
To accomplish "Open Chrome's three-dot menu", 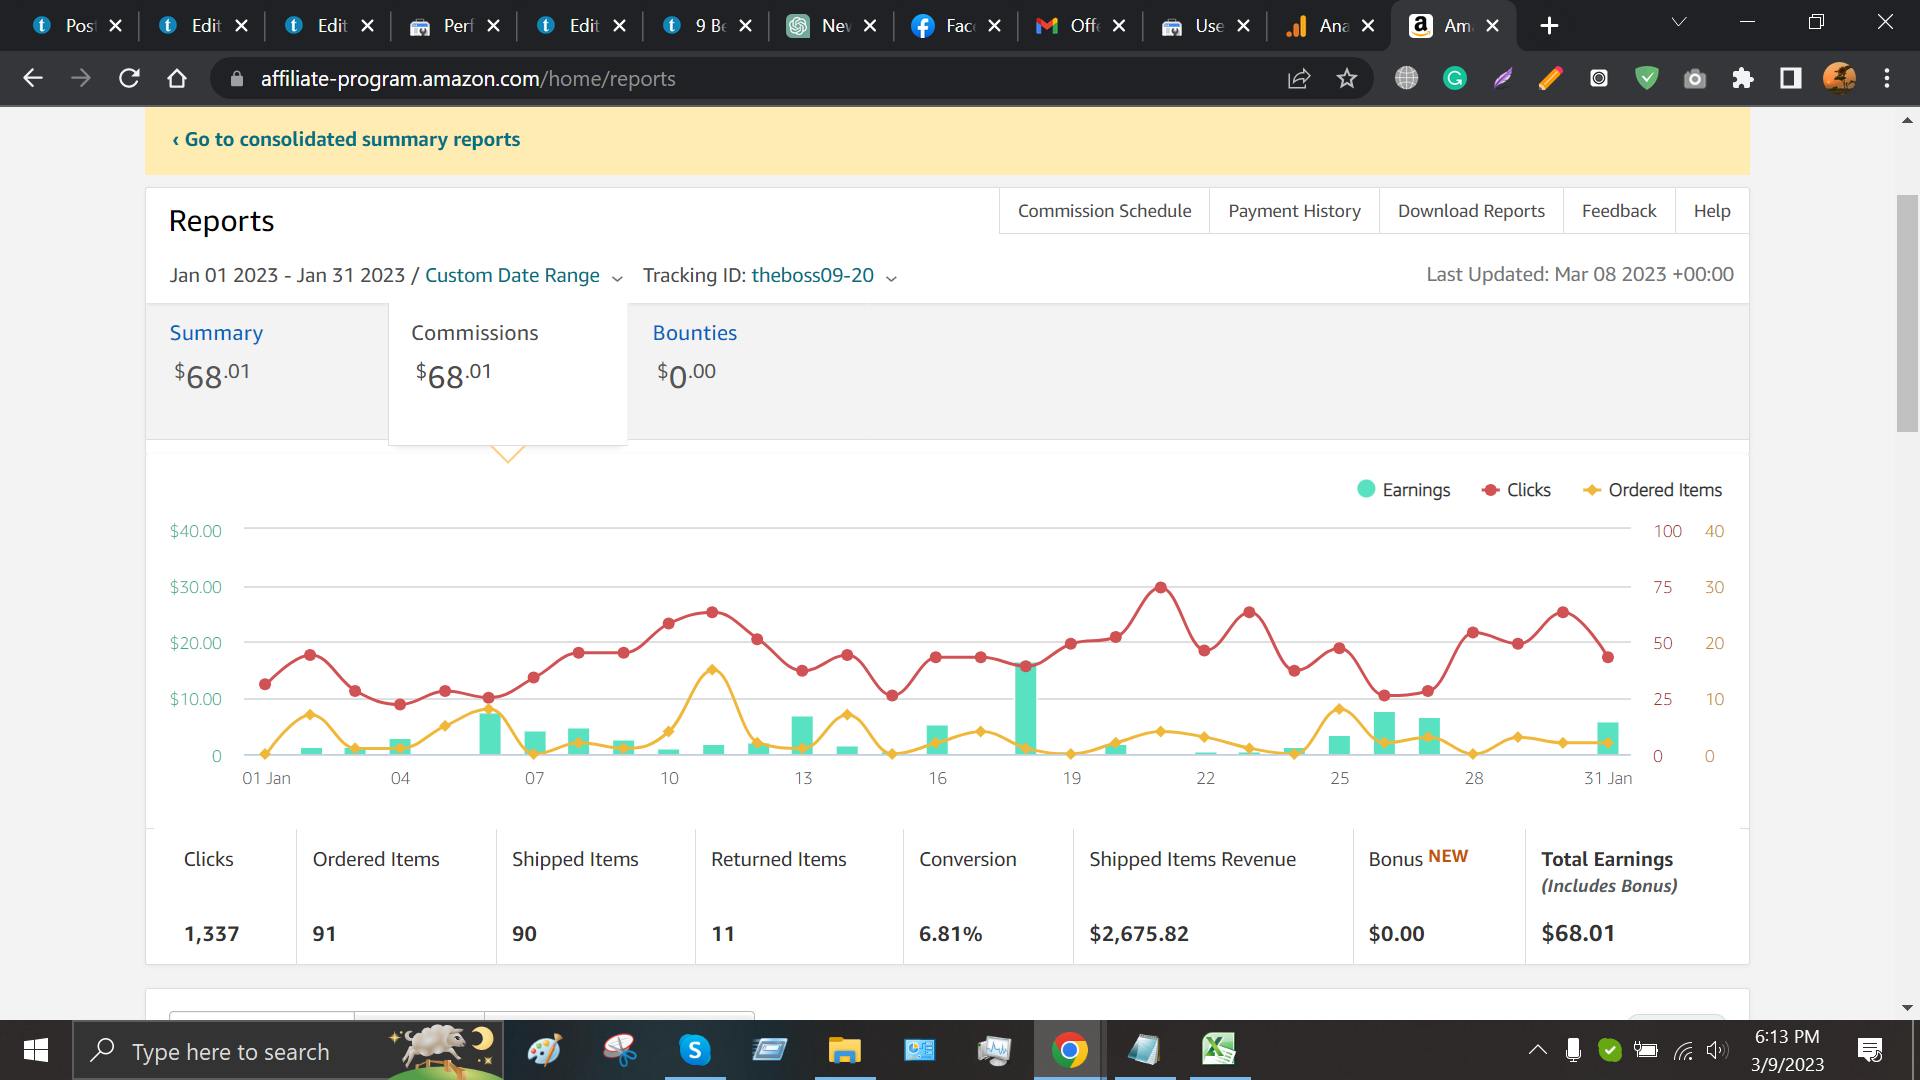I will coord(1887,78).
